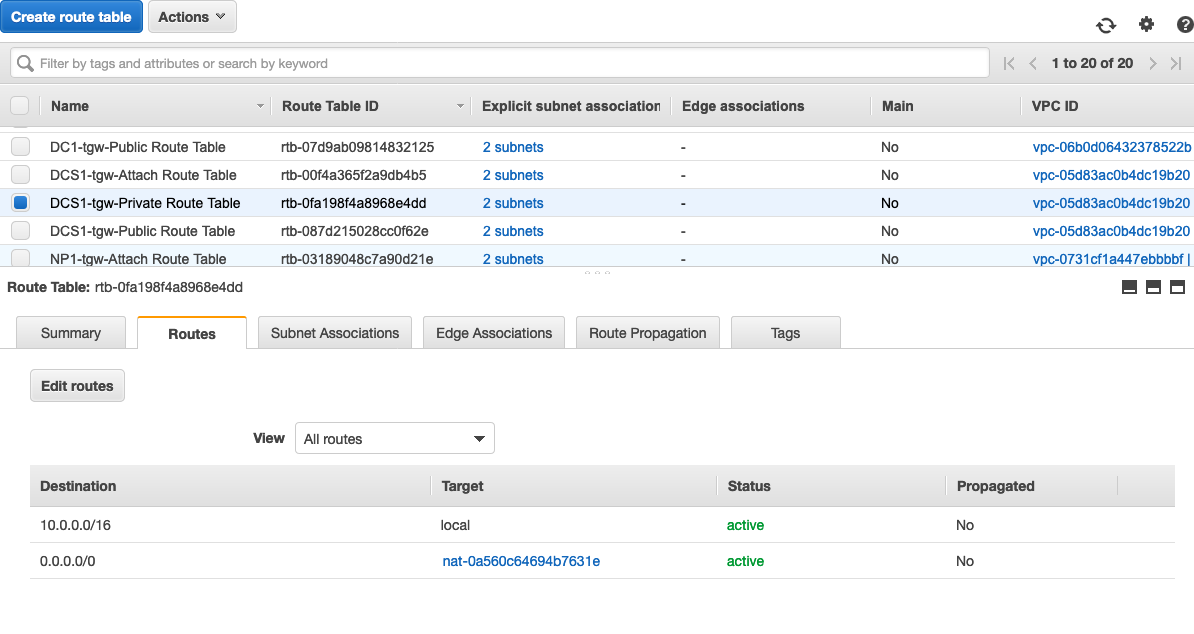
Task: Click the refresh icon
Action: click(x=1106, y=25)
